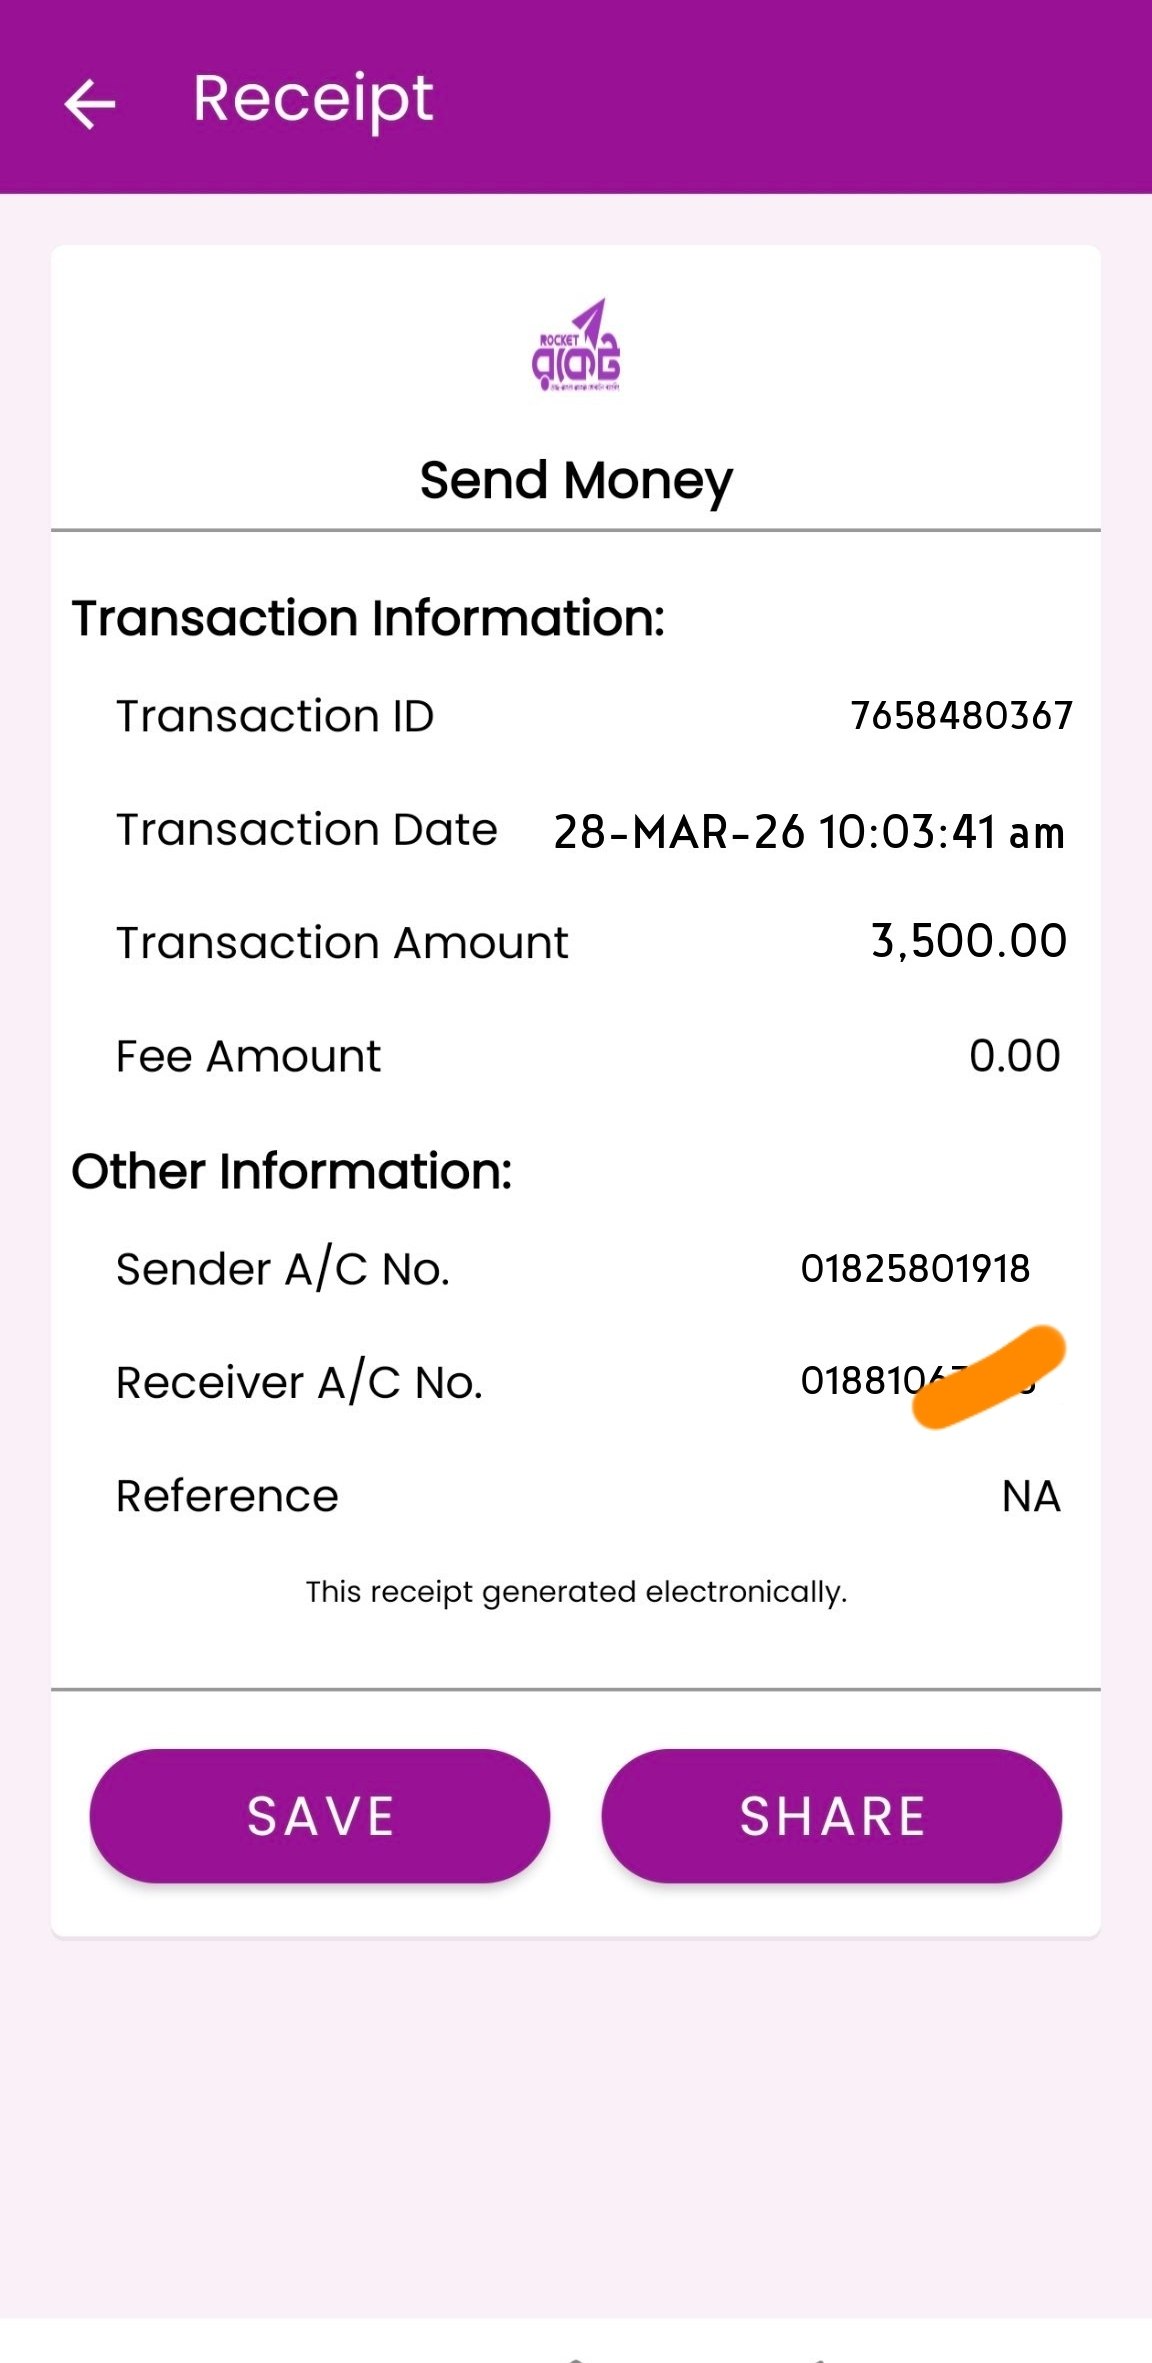
Task: Tap the Receipt header title
Action: [x=312, y=99]
